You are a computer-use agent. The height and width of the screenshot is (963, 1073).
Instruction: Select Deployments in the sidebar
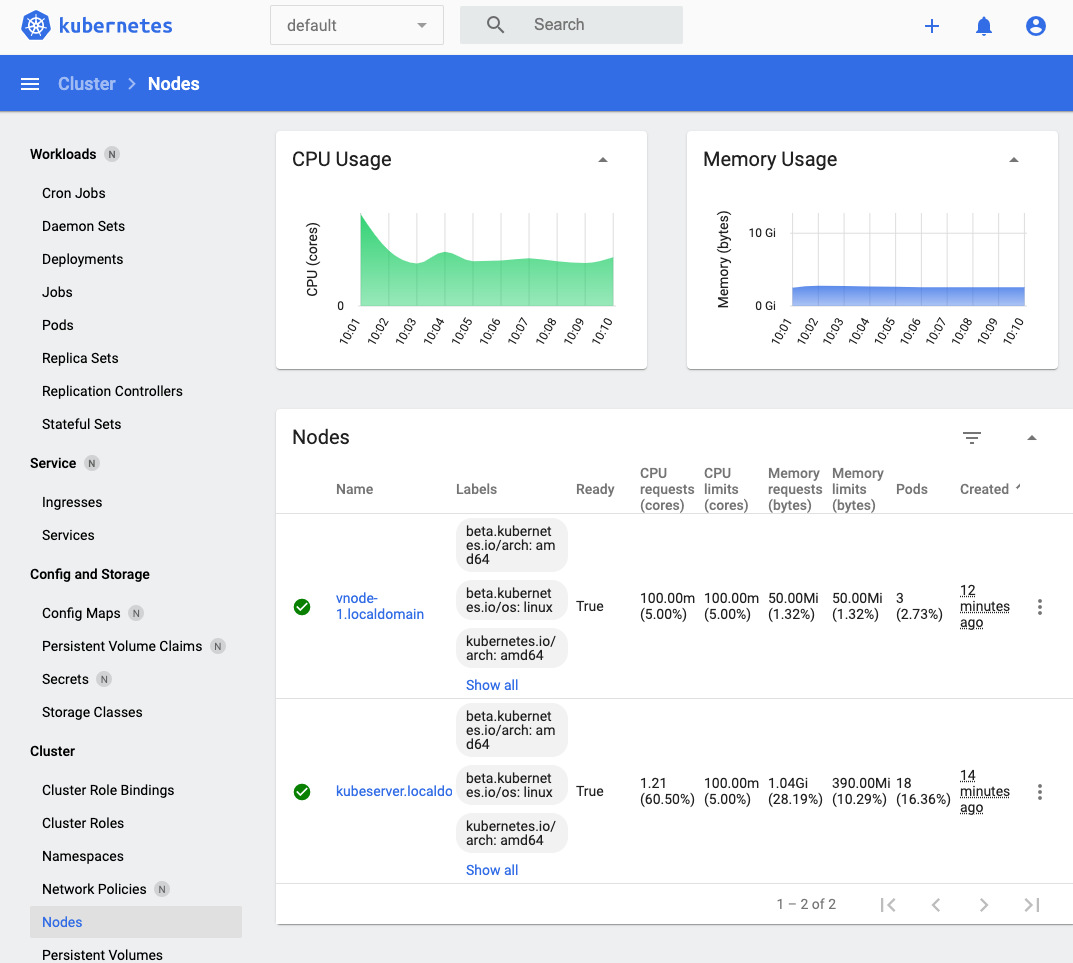82,258
